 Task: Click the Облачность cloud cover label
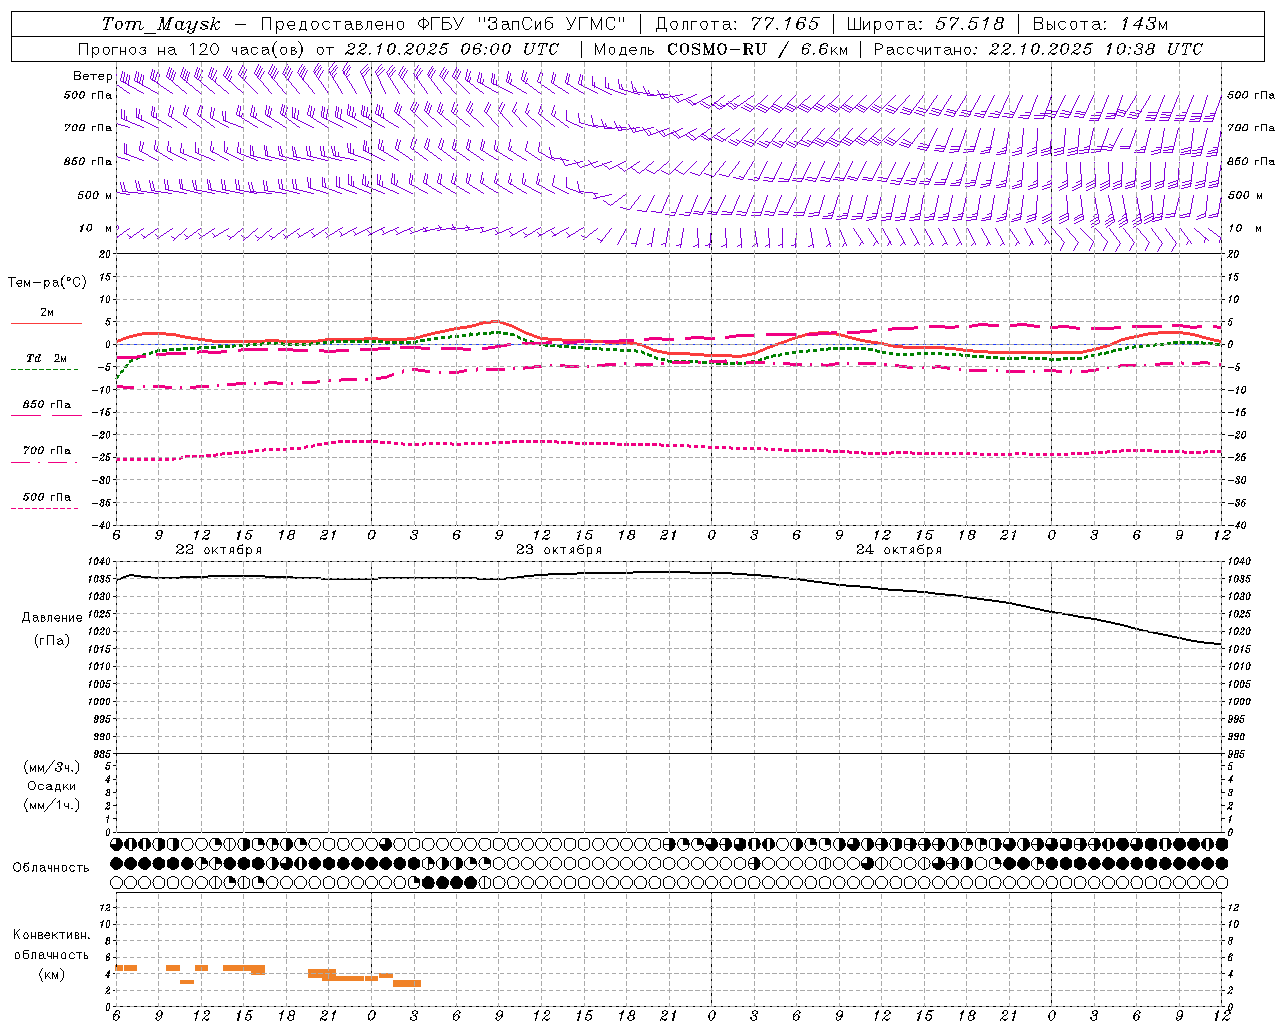(51, 868)
